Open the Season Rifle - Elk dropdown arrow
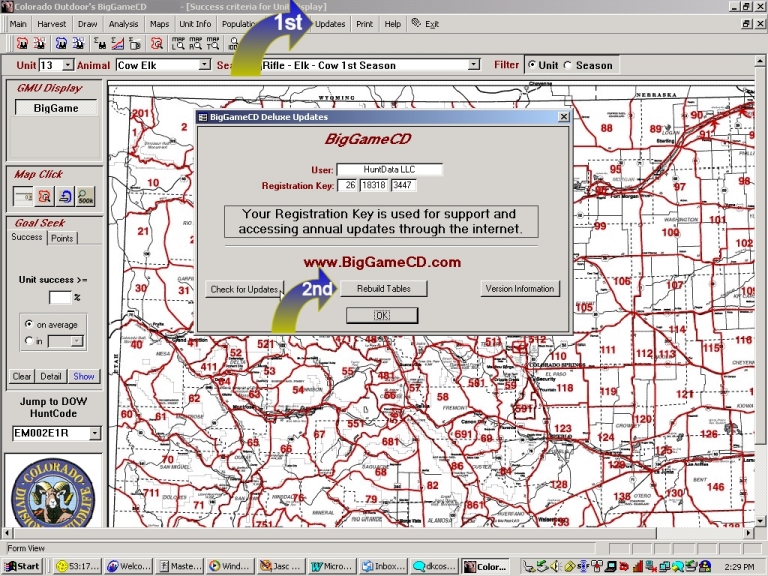Image resolution: width=768 pixels, height=576 pixels. coord(473,65)
